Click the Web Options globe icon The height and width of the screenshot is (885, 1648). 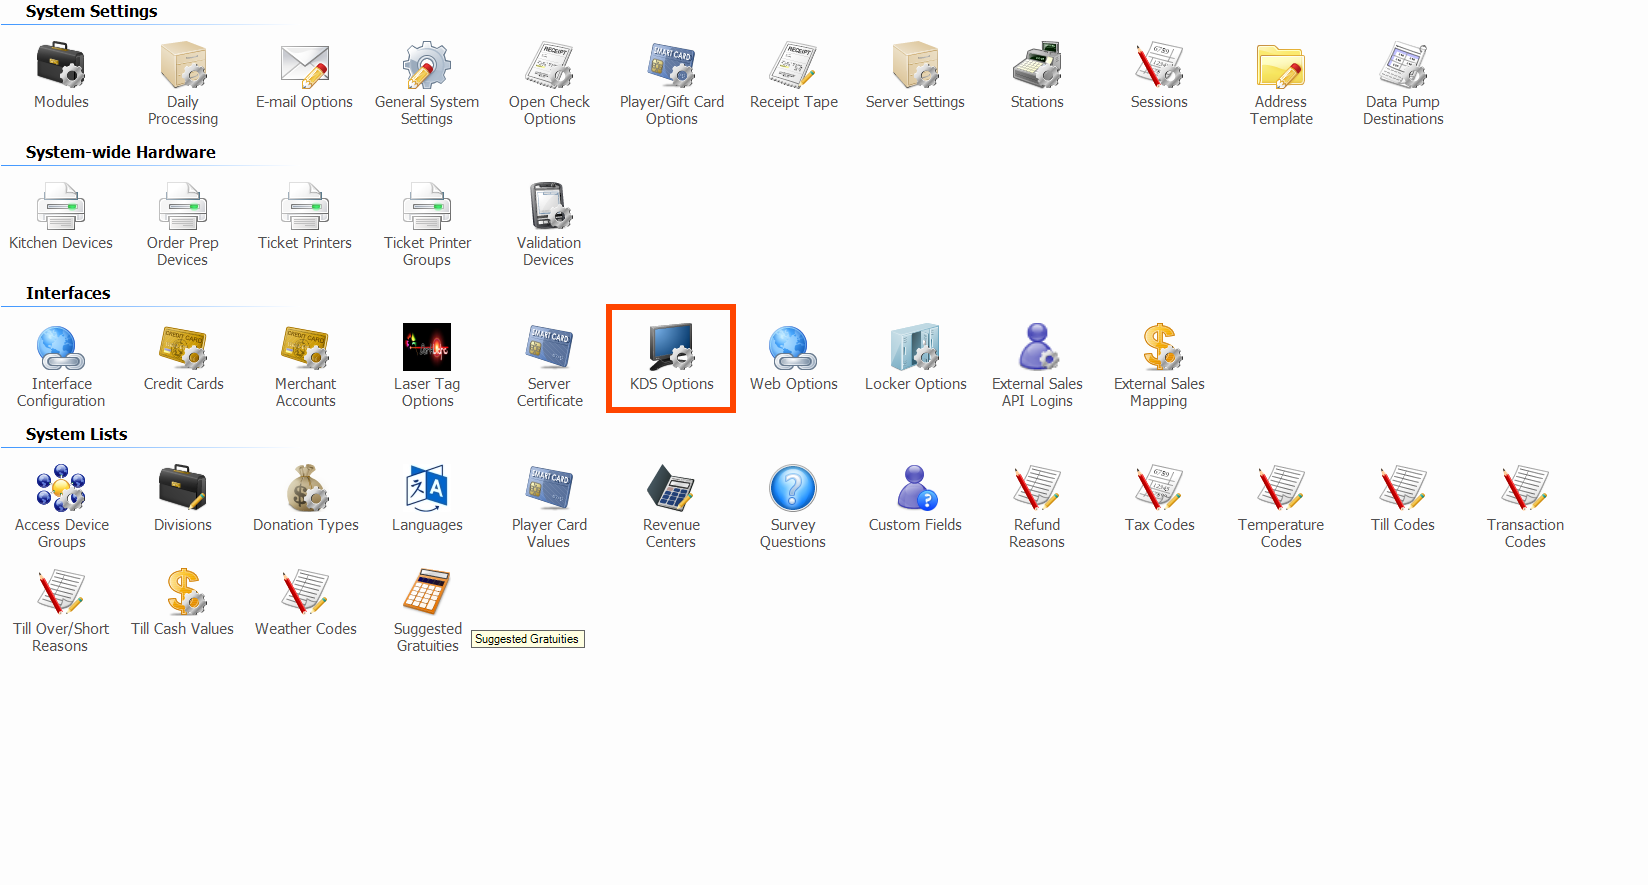(793, 348)
